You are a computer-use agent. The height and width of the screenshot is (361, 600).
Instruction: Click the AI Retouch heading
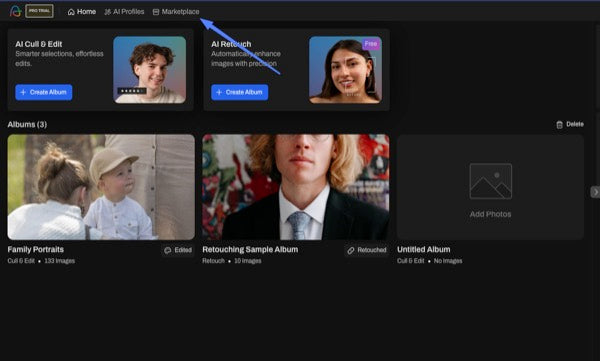tap(231, 44)
